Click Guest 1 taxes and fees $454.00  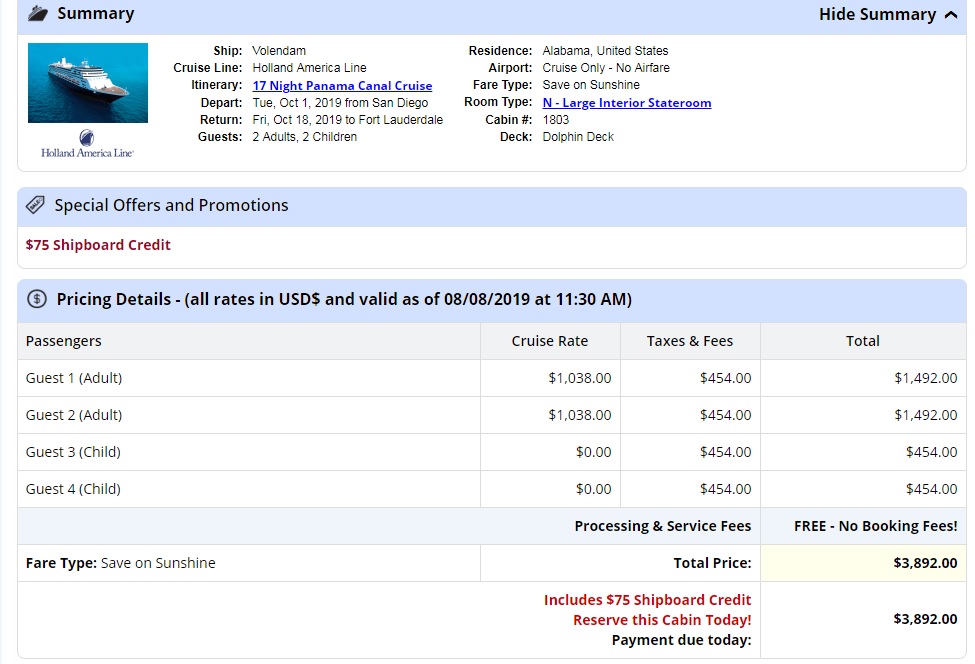pos(725,378)
